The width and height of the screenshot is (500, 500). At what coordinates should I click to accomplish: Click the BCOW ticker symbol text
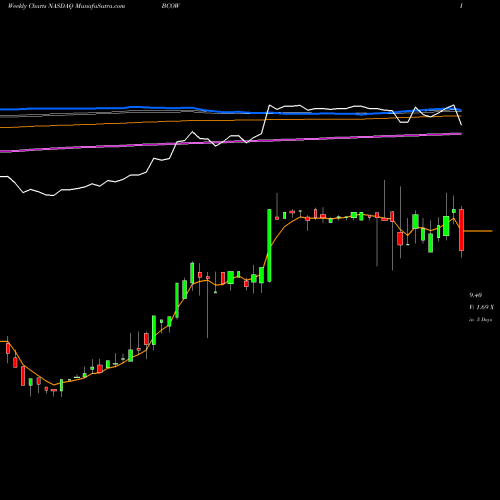point(170,6)
